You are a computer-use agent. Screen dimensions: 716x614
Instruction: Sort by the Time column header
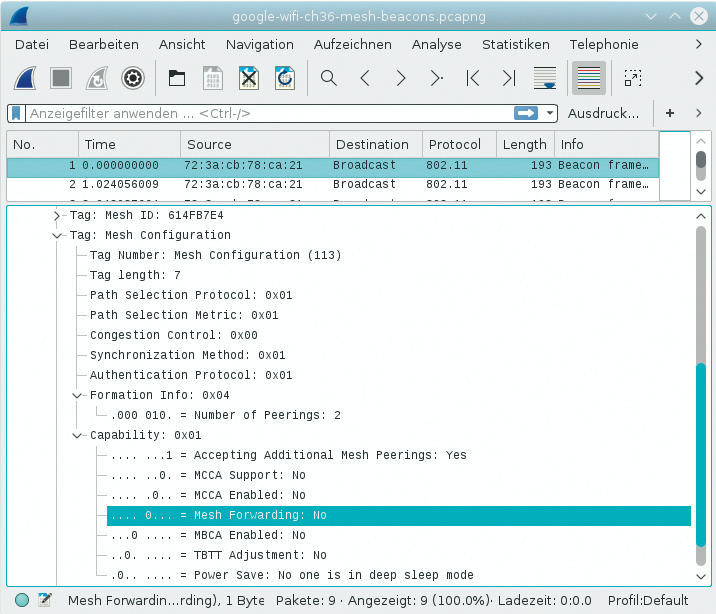pos(129,144)
